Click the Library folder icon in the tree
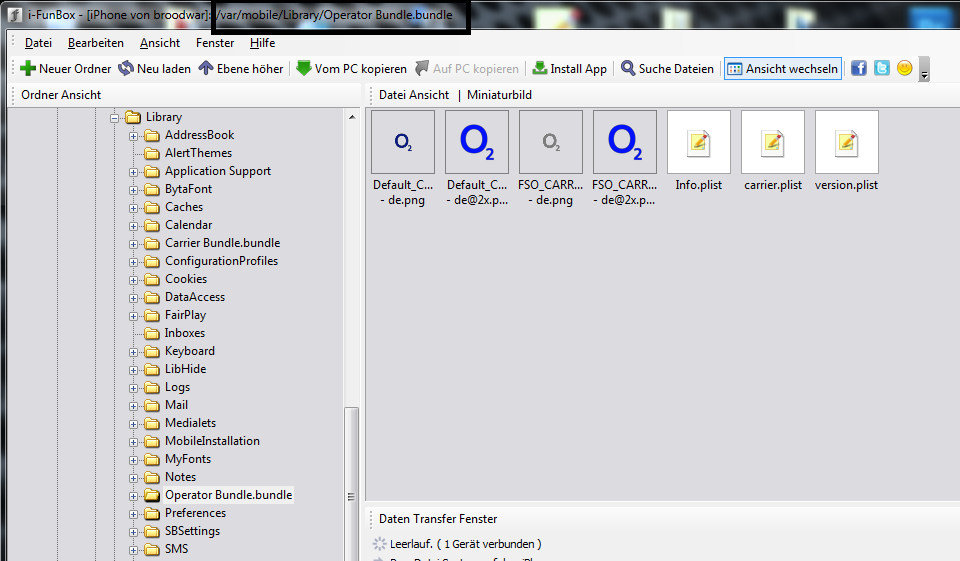The width and height of the screenshot is (960, 561). click(133, 117)
